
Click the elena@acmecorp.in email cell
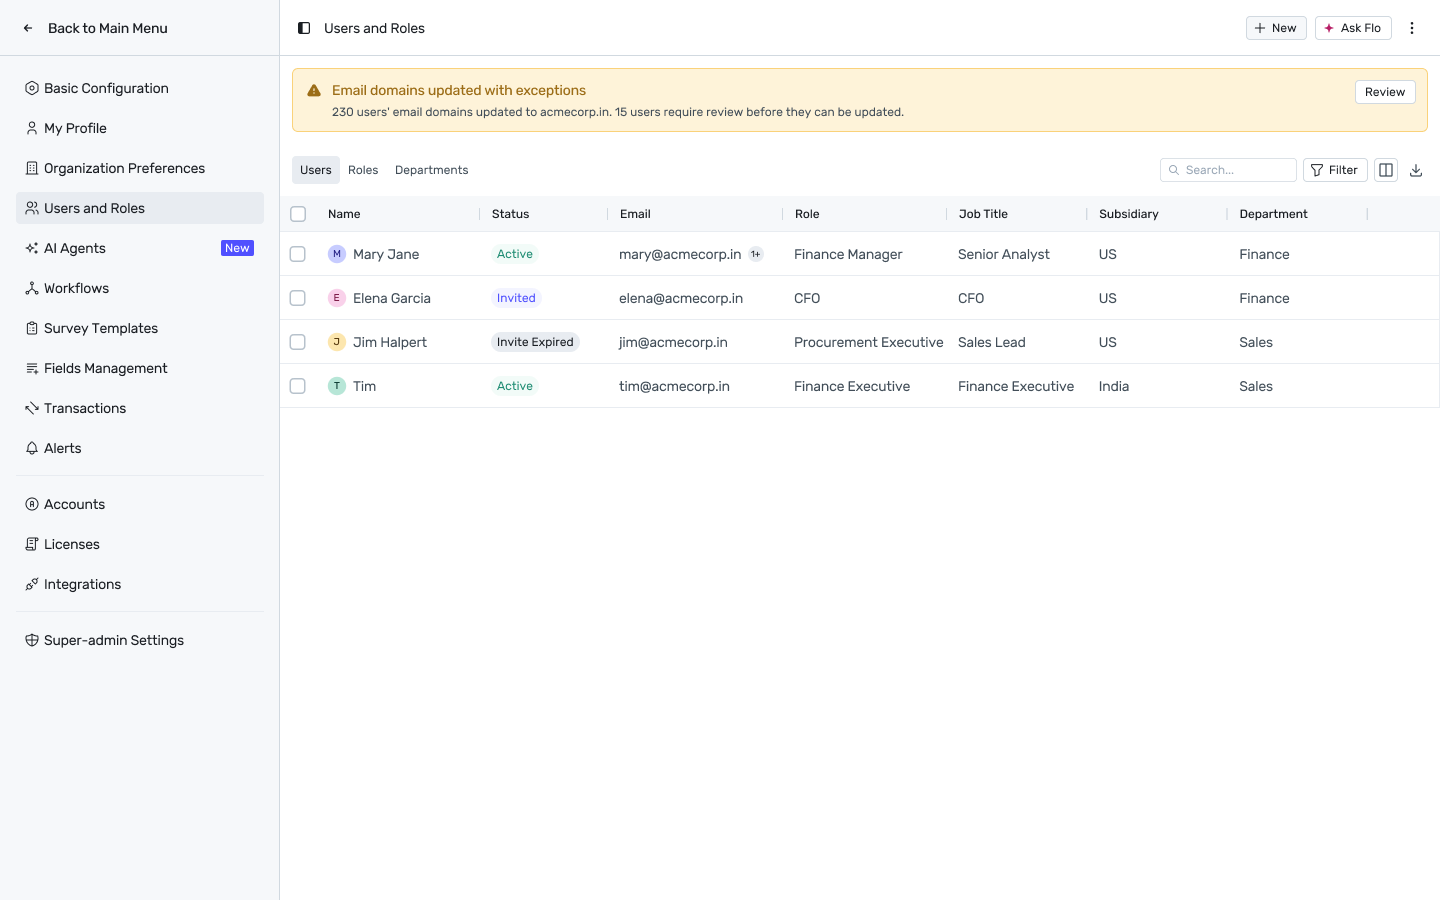[x=681, y=298]
